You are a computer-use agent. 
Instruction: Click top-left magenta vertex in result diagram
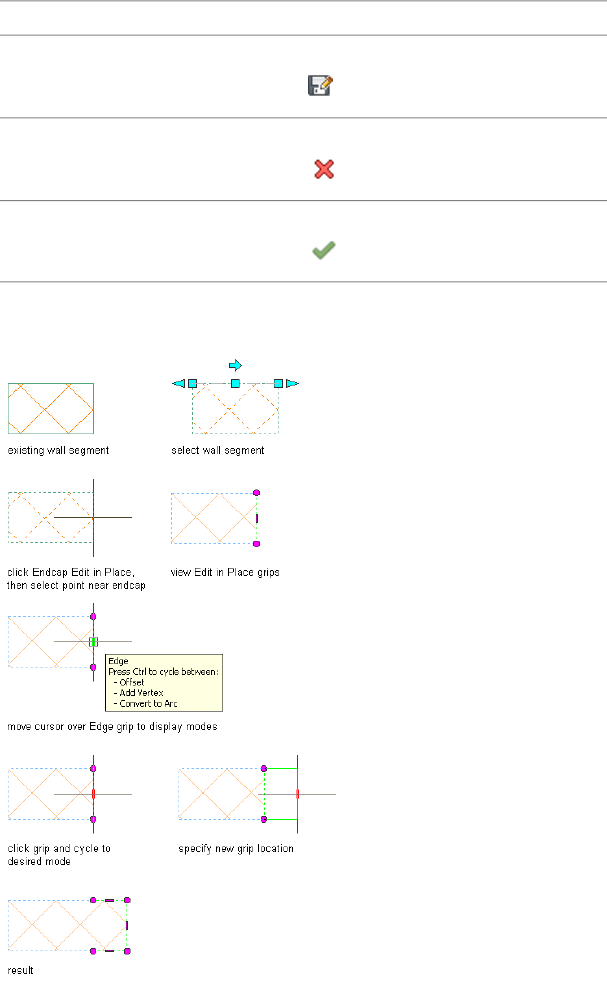pyautogui.click(x=93, y=900)
